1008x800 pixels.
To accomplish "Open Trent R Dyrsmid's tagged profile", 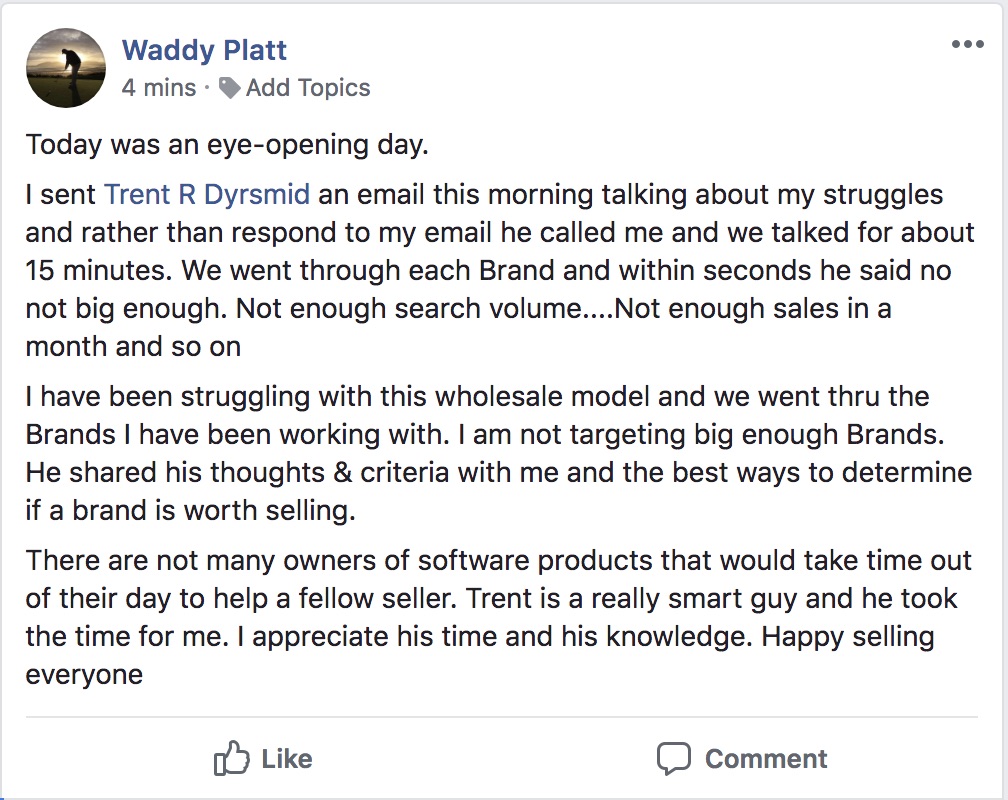I will [206, 194].
